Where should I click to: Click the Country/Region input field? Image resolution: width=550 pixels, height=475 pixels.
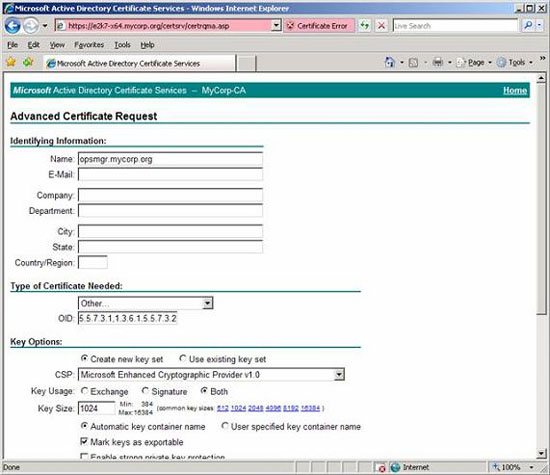point(93,262)
